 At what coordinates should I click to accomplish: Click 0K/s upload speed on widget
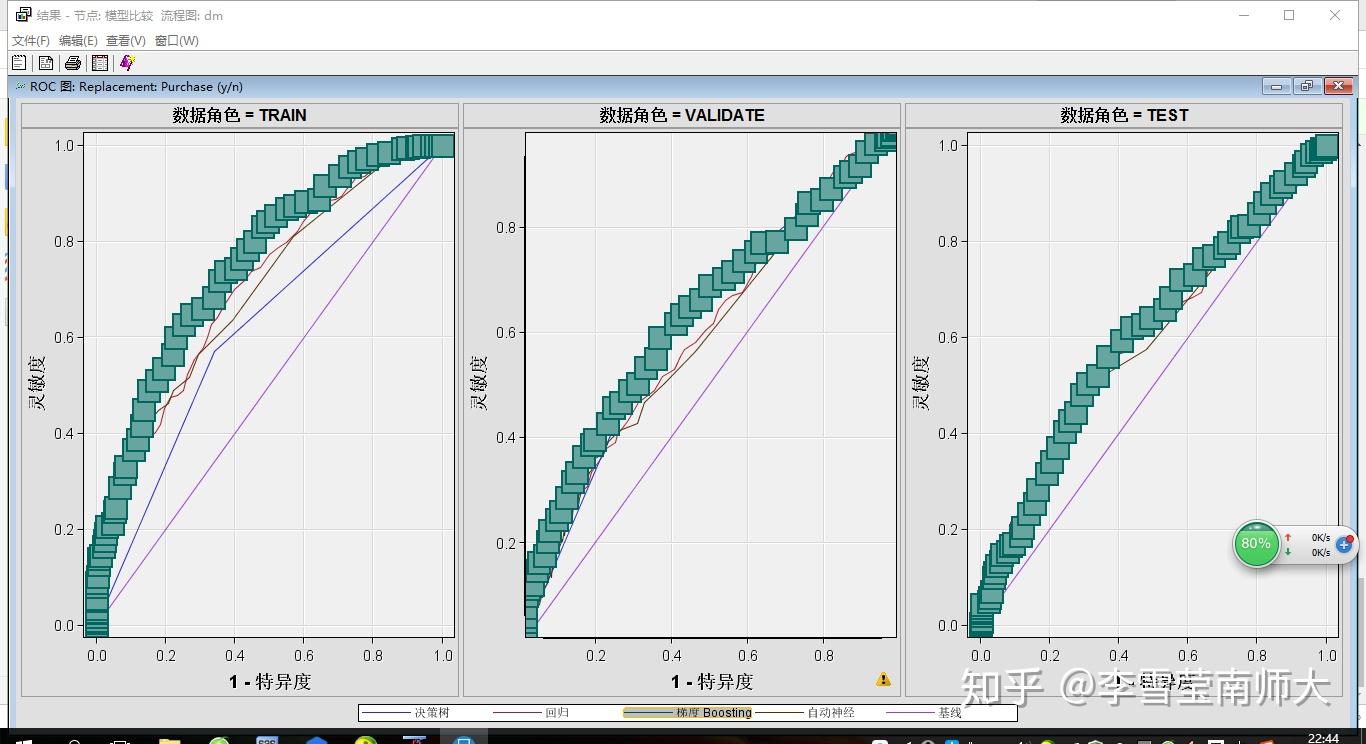coord(1321,538)
